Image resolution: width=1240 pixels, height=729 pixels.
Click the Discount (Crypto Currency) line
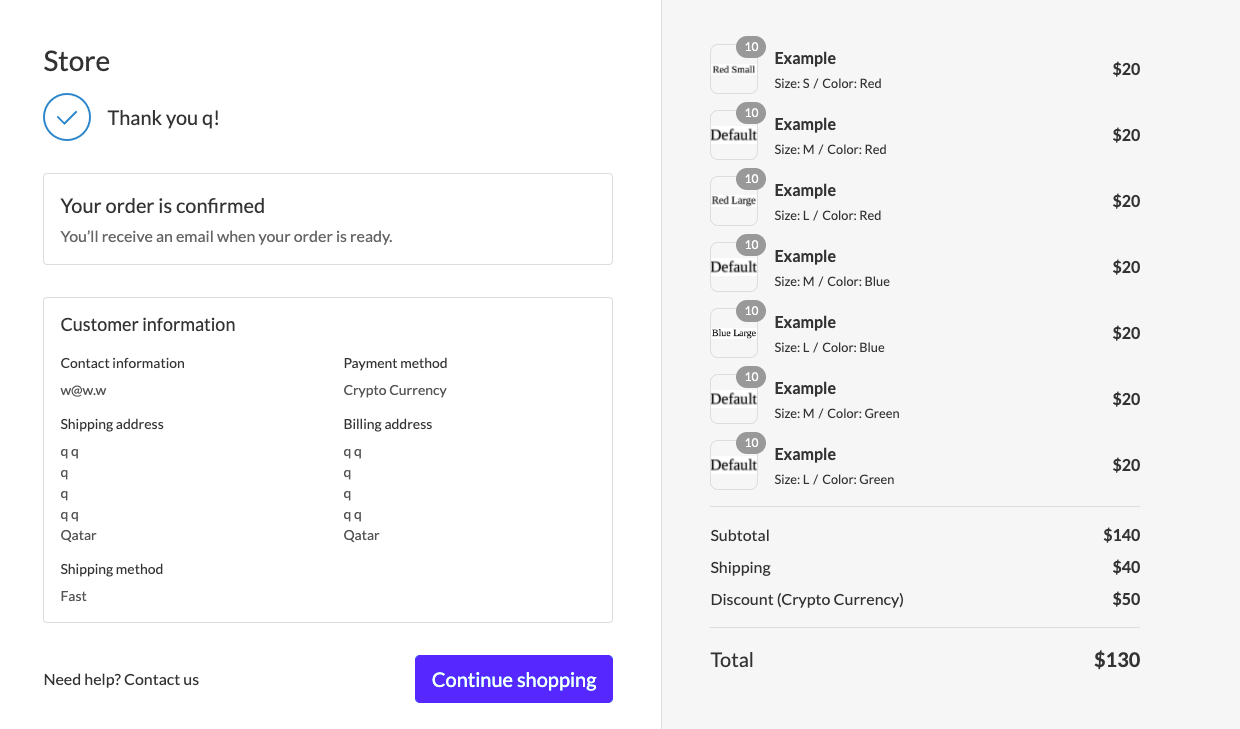[x=925, y=599]
